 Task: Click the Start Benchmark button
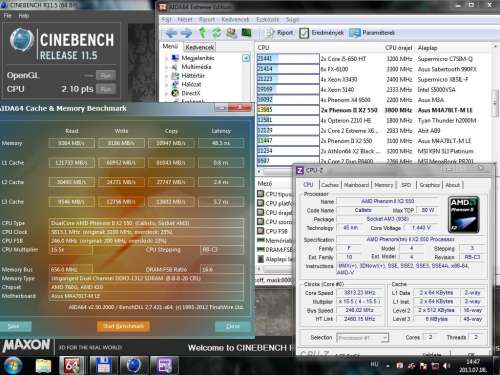123,326
